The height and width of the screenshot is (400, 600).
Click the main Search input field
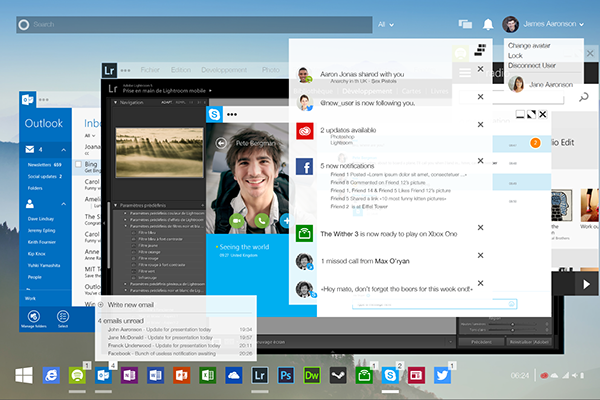(194, 24)
